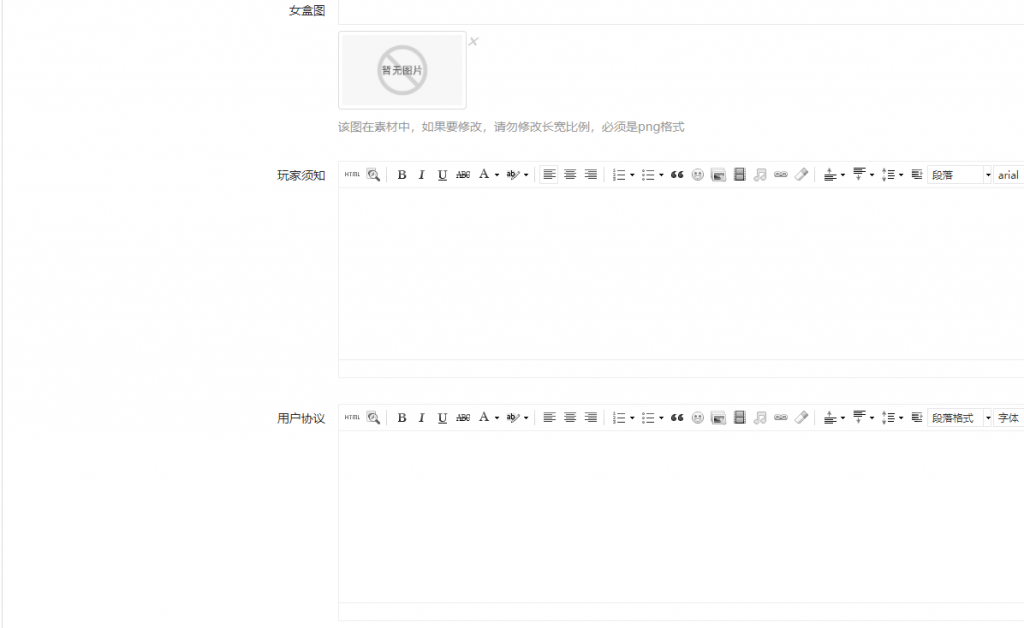Viewport: 1024px width, 628px height.
Task: Insert music in the 玩家须知 editor
Action: tap(759, 175)
